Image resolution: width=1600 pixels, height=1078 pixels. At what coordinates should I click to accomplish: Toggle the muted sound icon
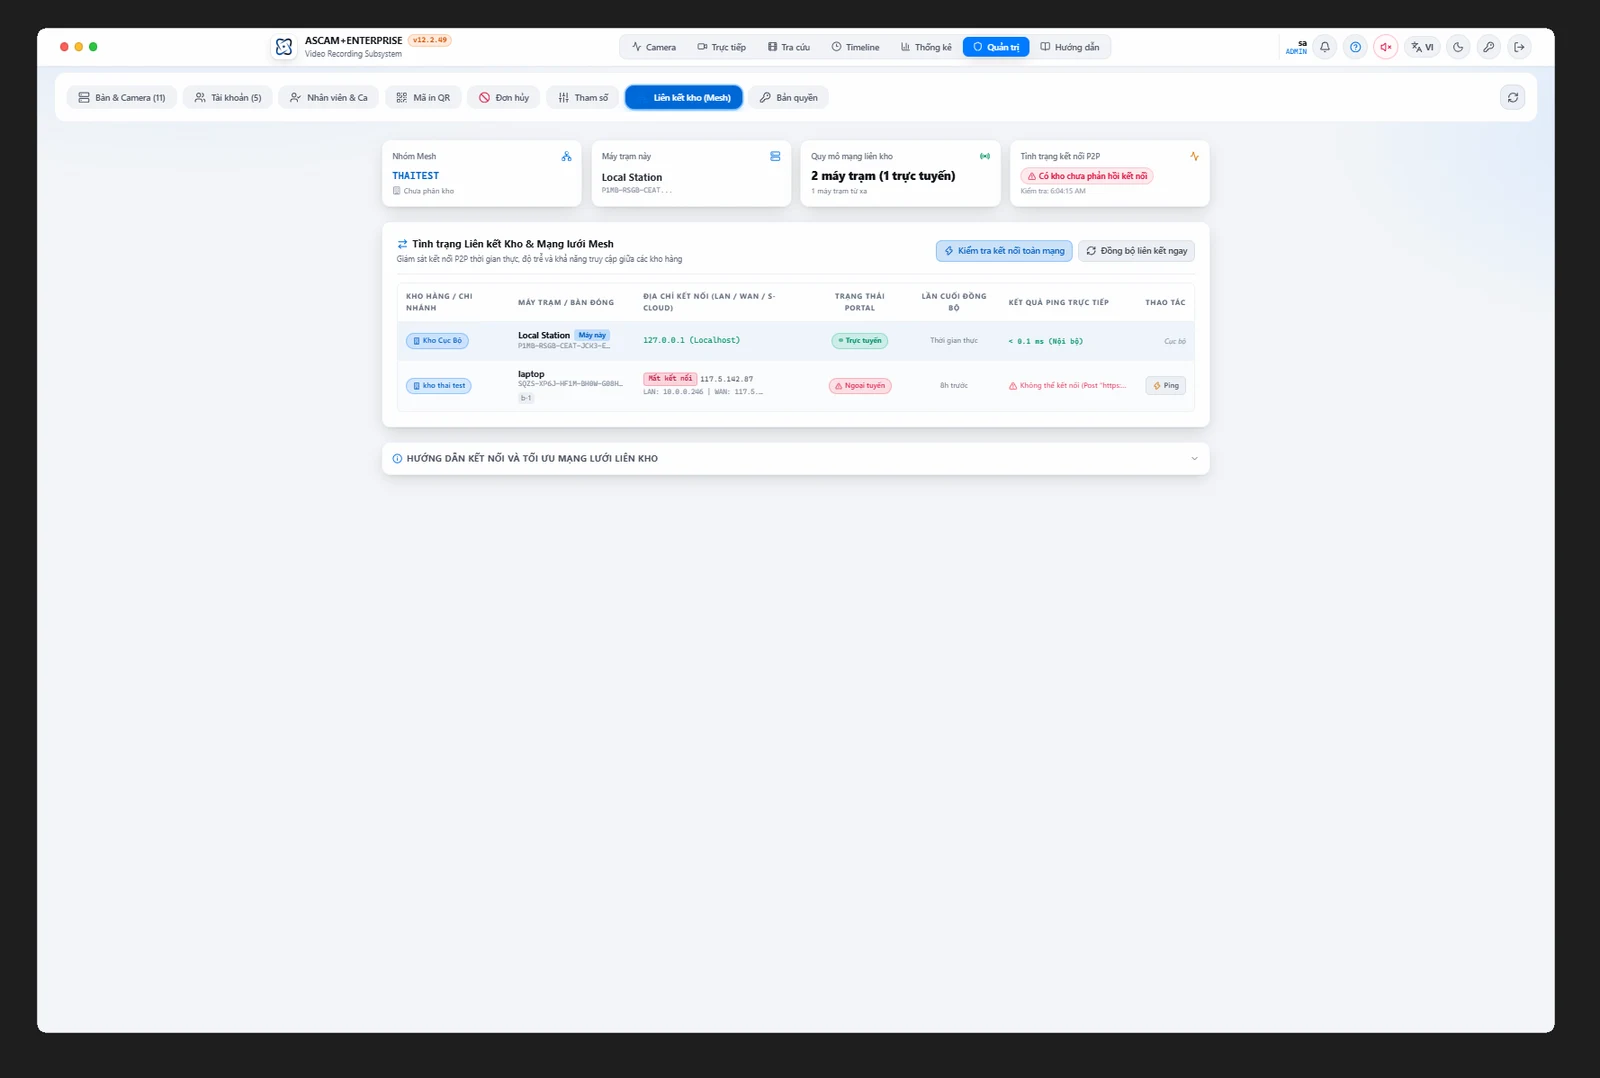(x=1386, y=47)
